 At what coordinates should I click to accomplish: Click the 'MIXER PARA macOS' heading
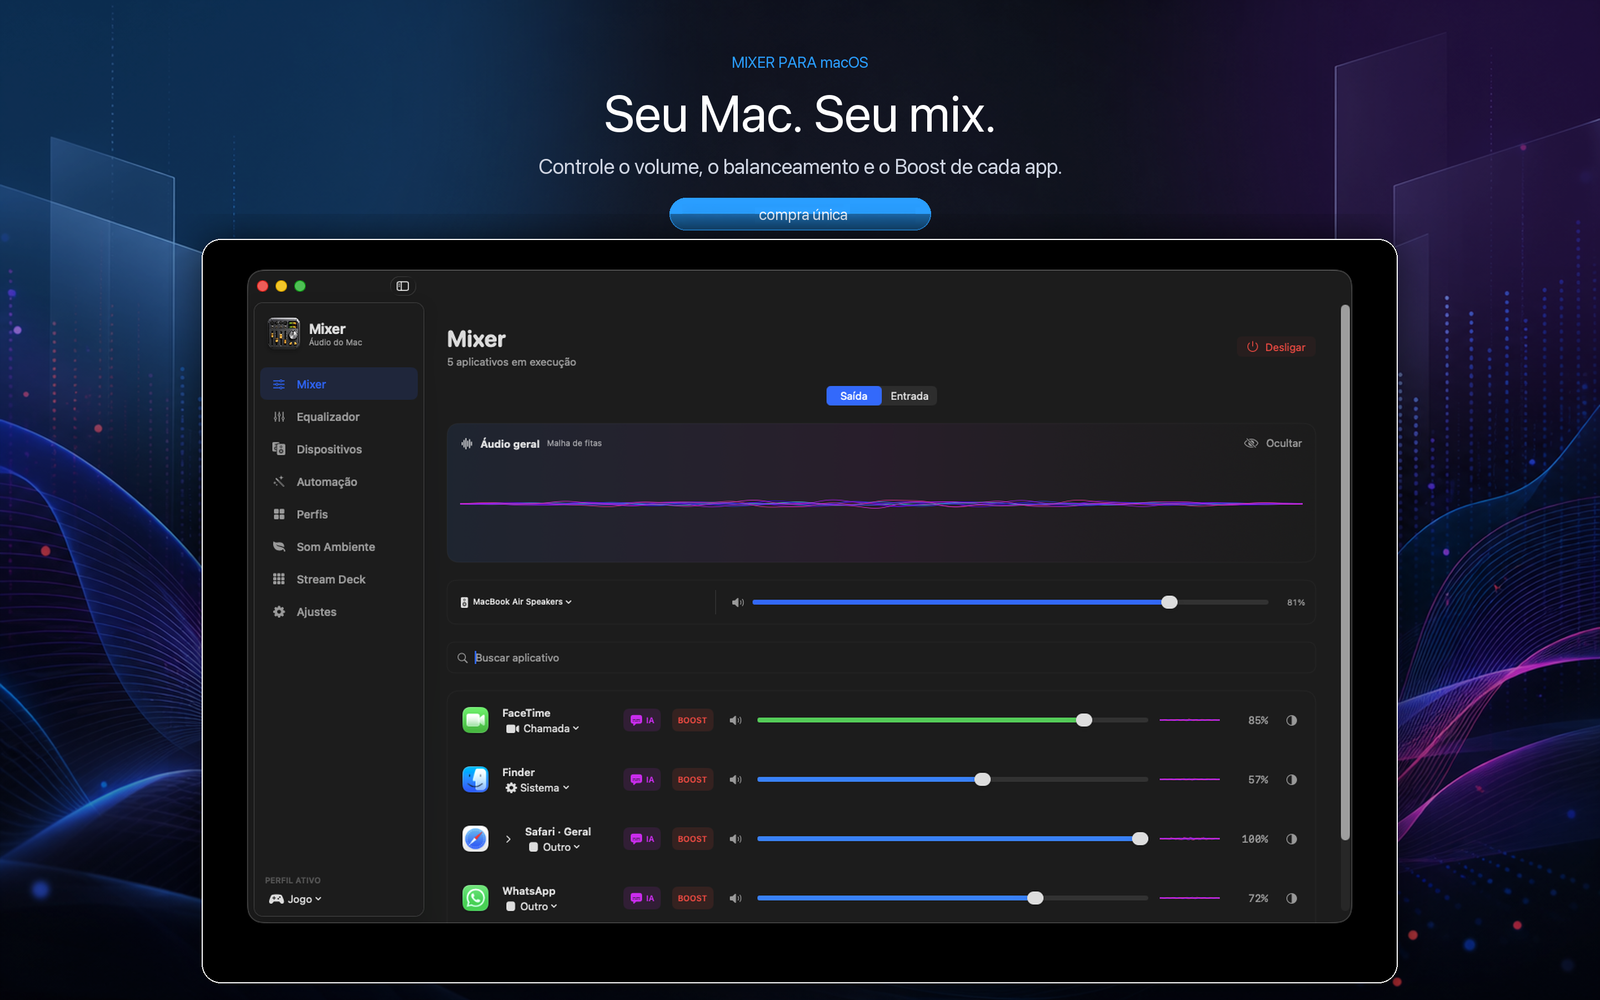[x=800, y=62]
